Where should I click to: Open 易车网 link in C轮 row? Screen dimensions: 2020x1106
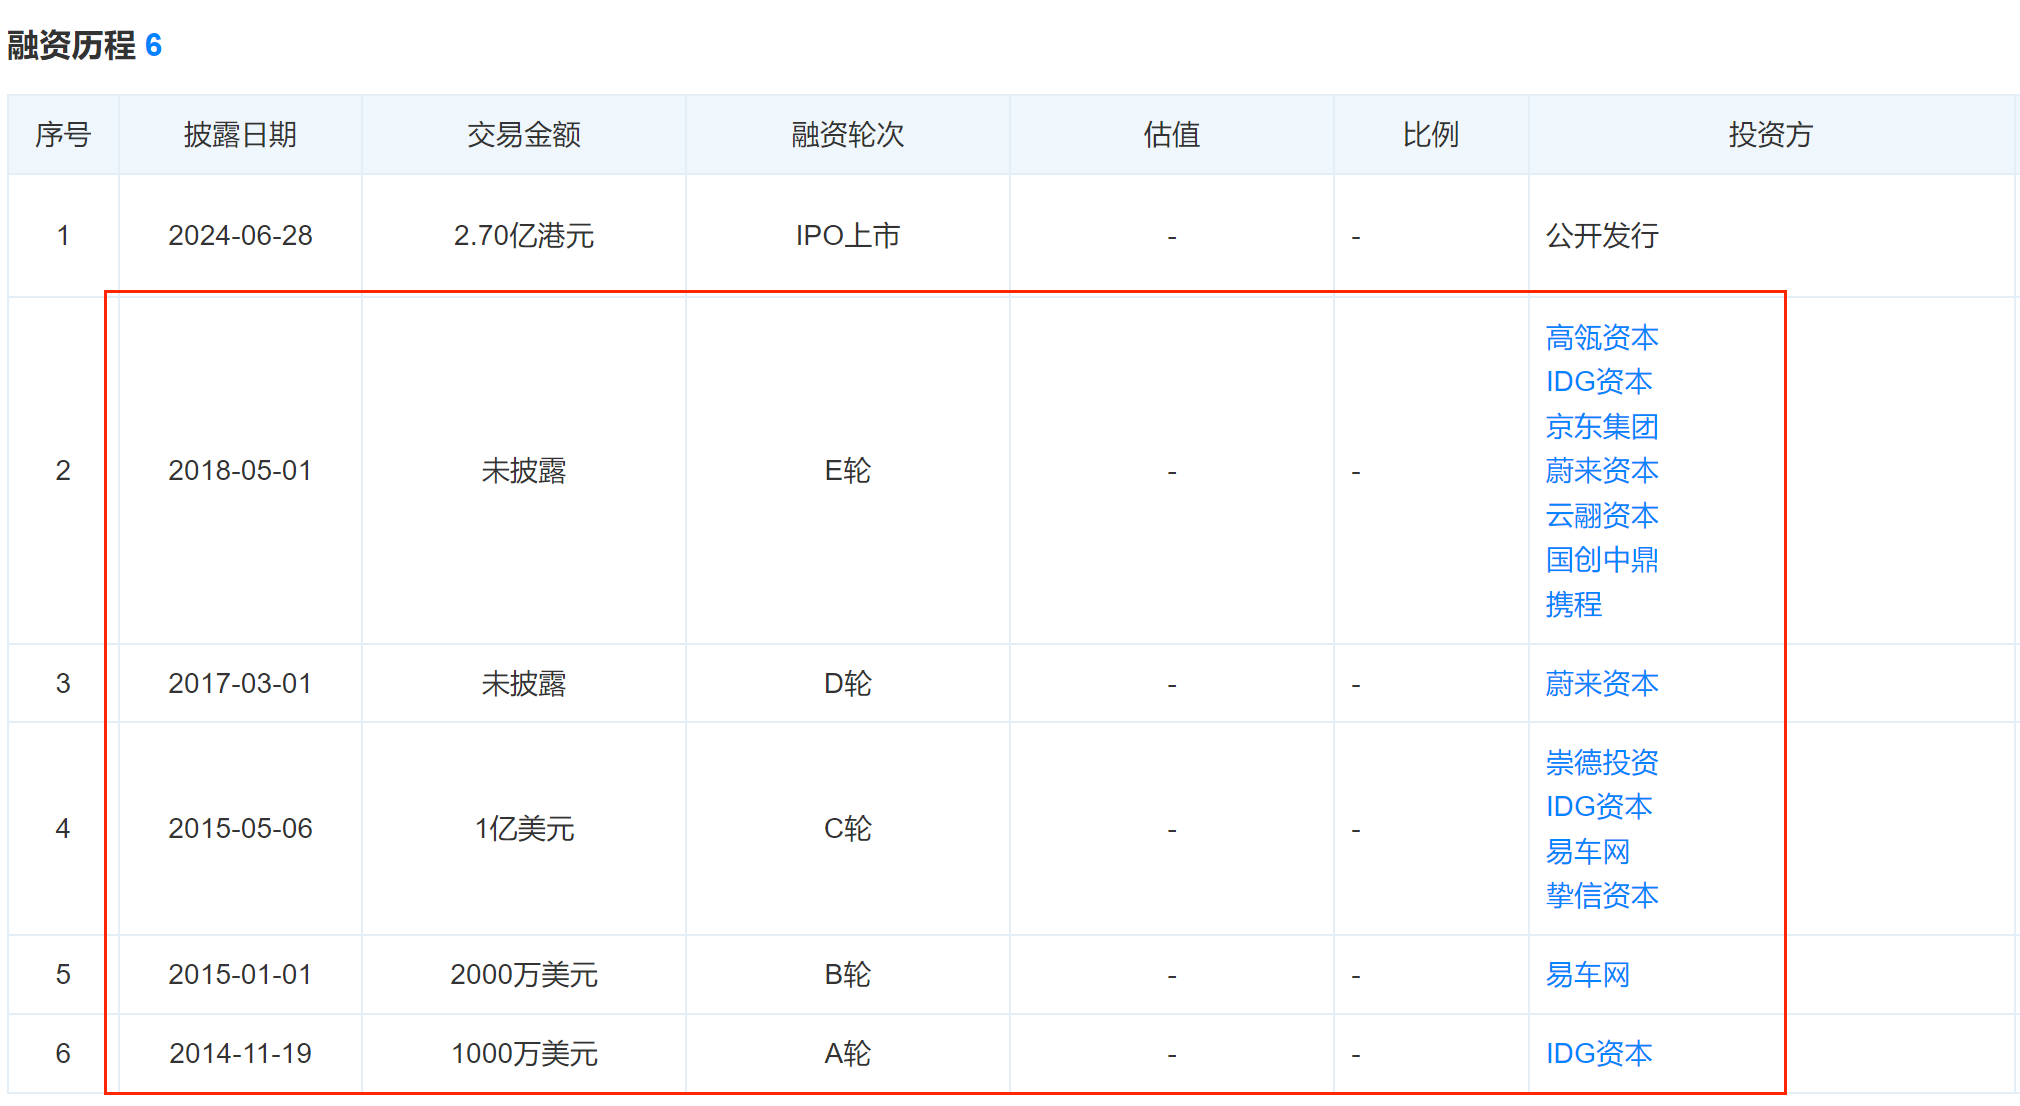[x=1587, y=852]
